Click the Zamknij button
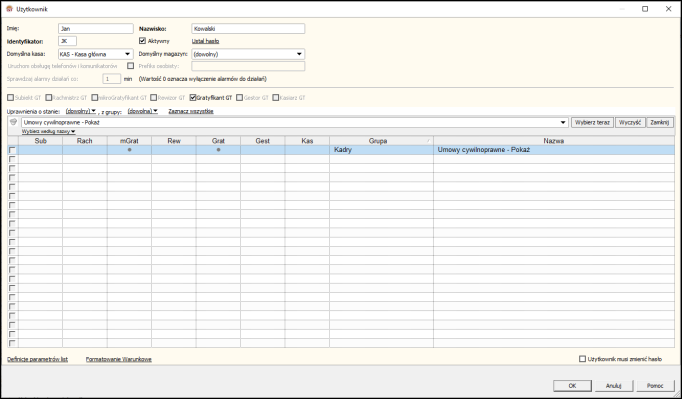682x399 pixels. (x=660, y=123)
